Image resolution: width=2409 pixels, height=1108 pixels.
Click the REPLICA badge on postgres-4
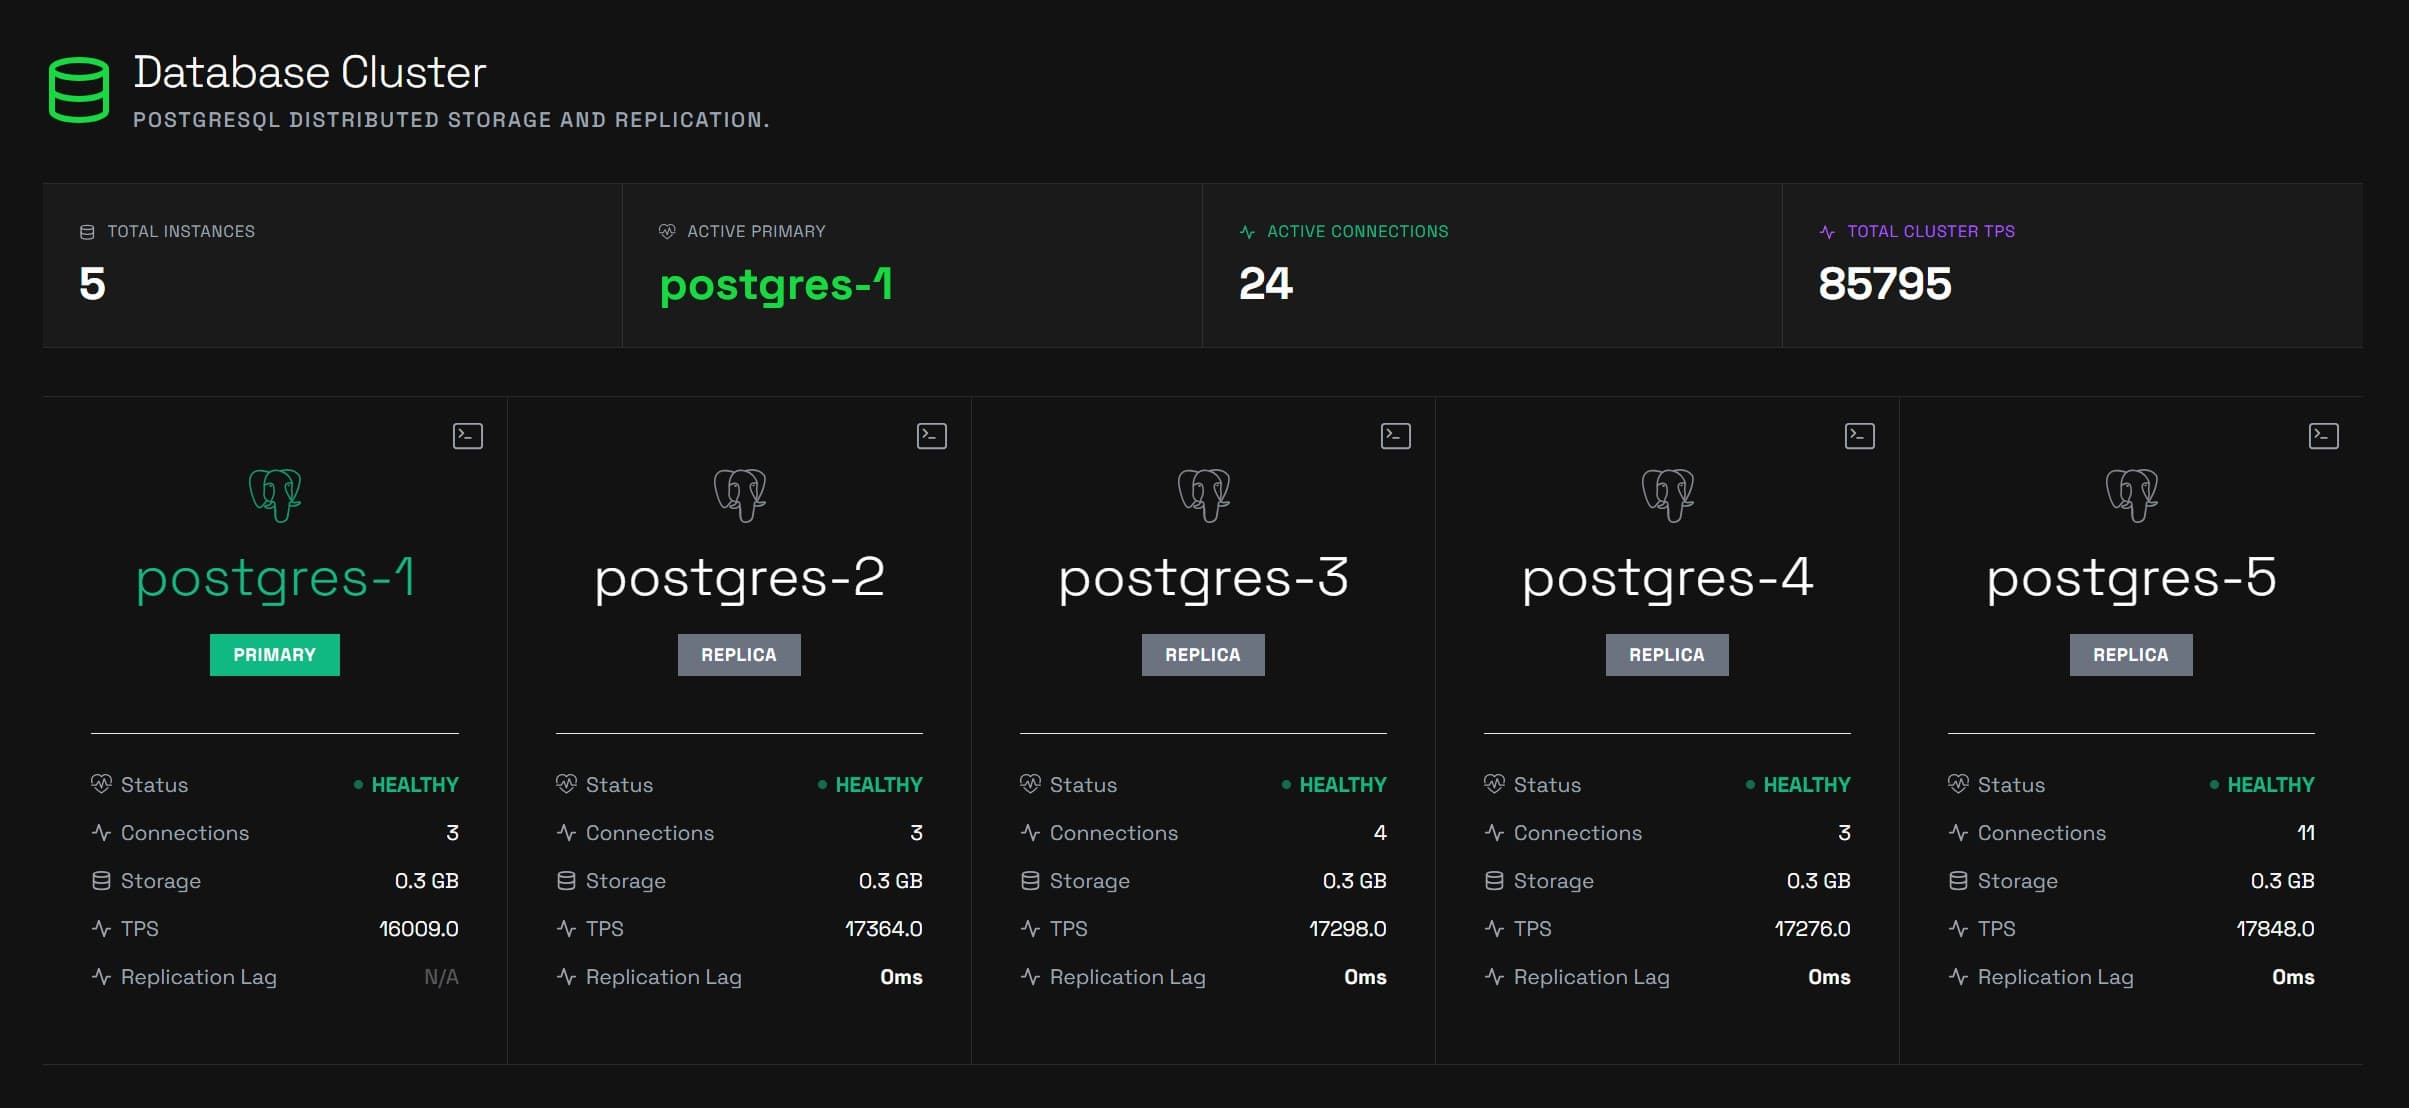[1667, 655]
